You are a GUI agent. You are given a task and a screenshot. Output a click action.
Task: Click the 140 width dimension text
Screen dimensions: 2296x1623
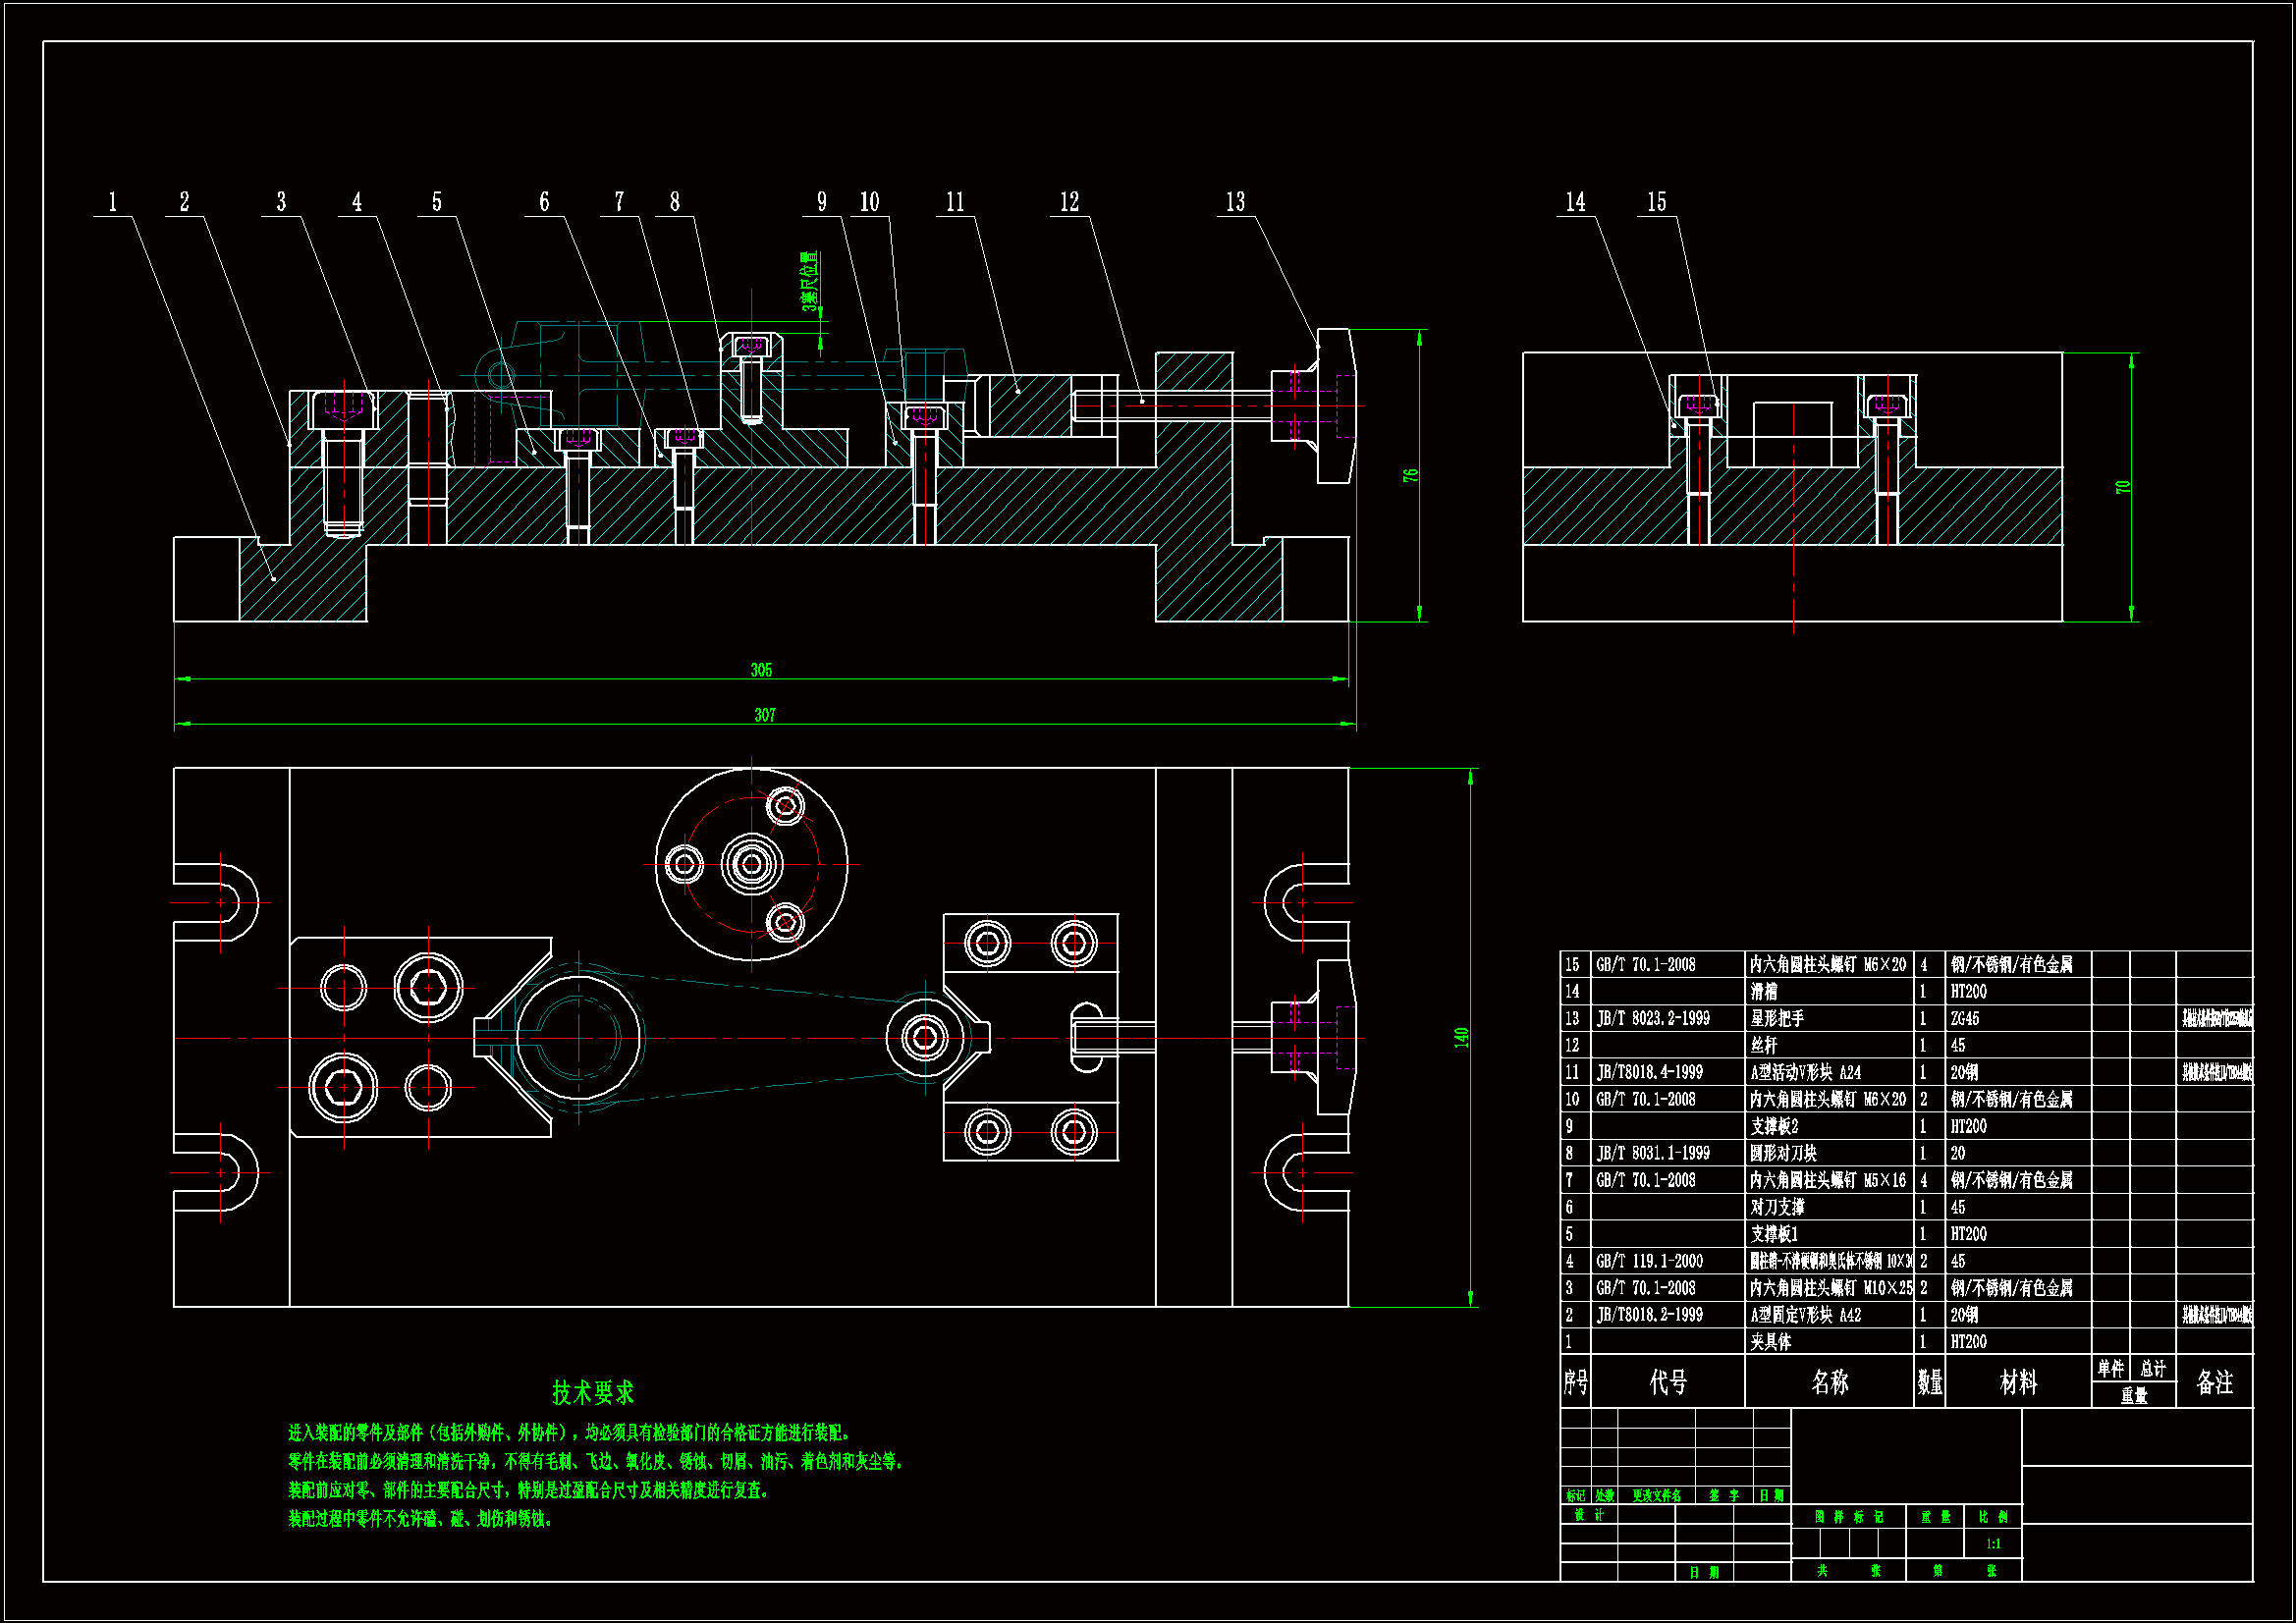pyautogui.click(x=1461, y=1037)
